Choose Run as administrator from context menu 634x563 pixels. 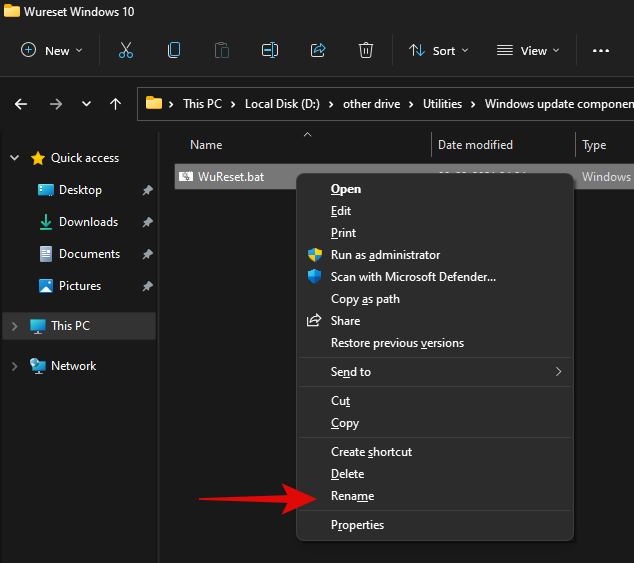tap(385, 255)
